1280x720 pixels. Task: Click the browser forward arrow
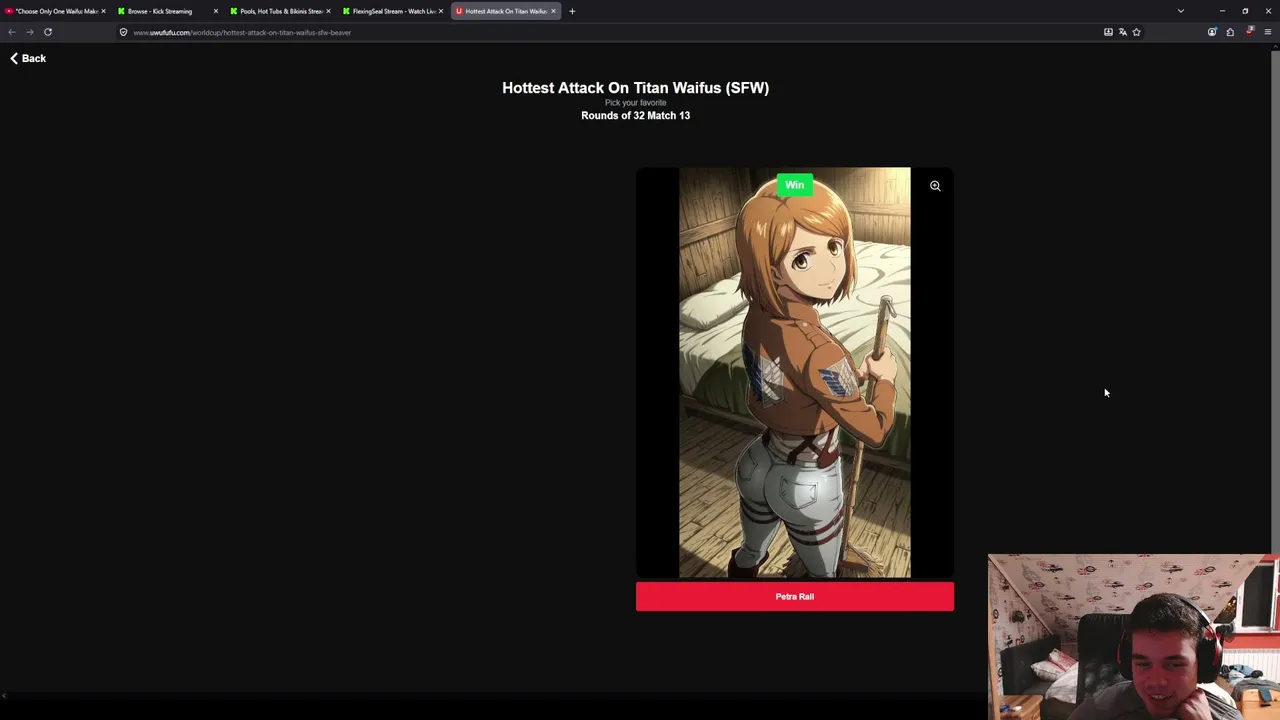coord(29,32)
